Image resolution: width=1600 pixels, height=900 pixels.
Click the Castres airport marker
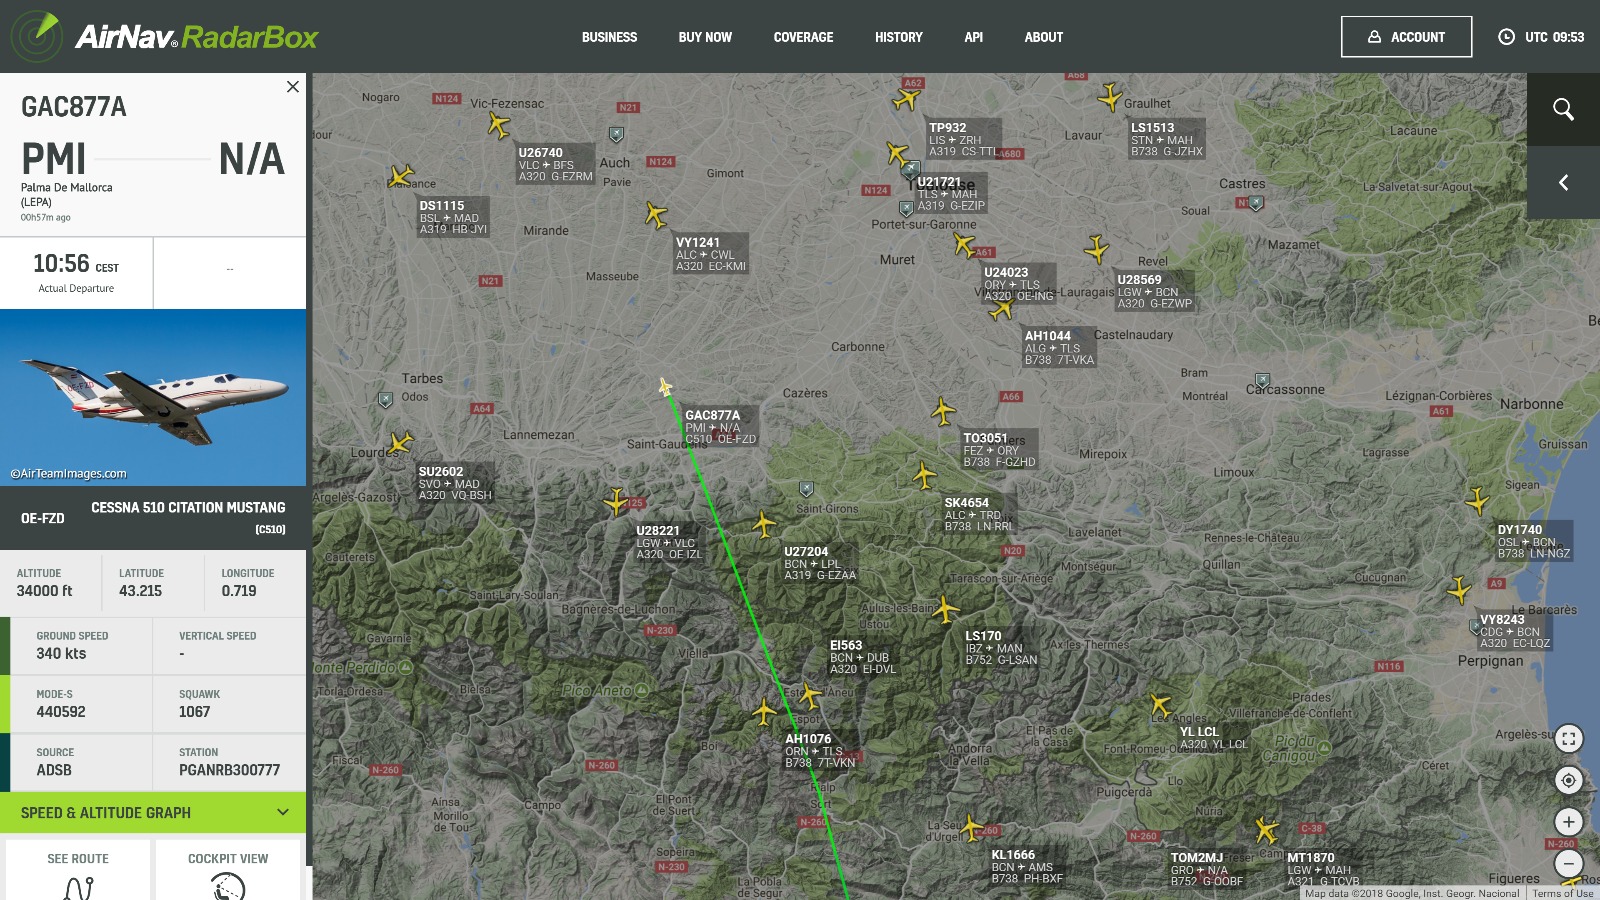pyautogui.click(x=1257, y=203)
